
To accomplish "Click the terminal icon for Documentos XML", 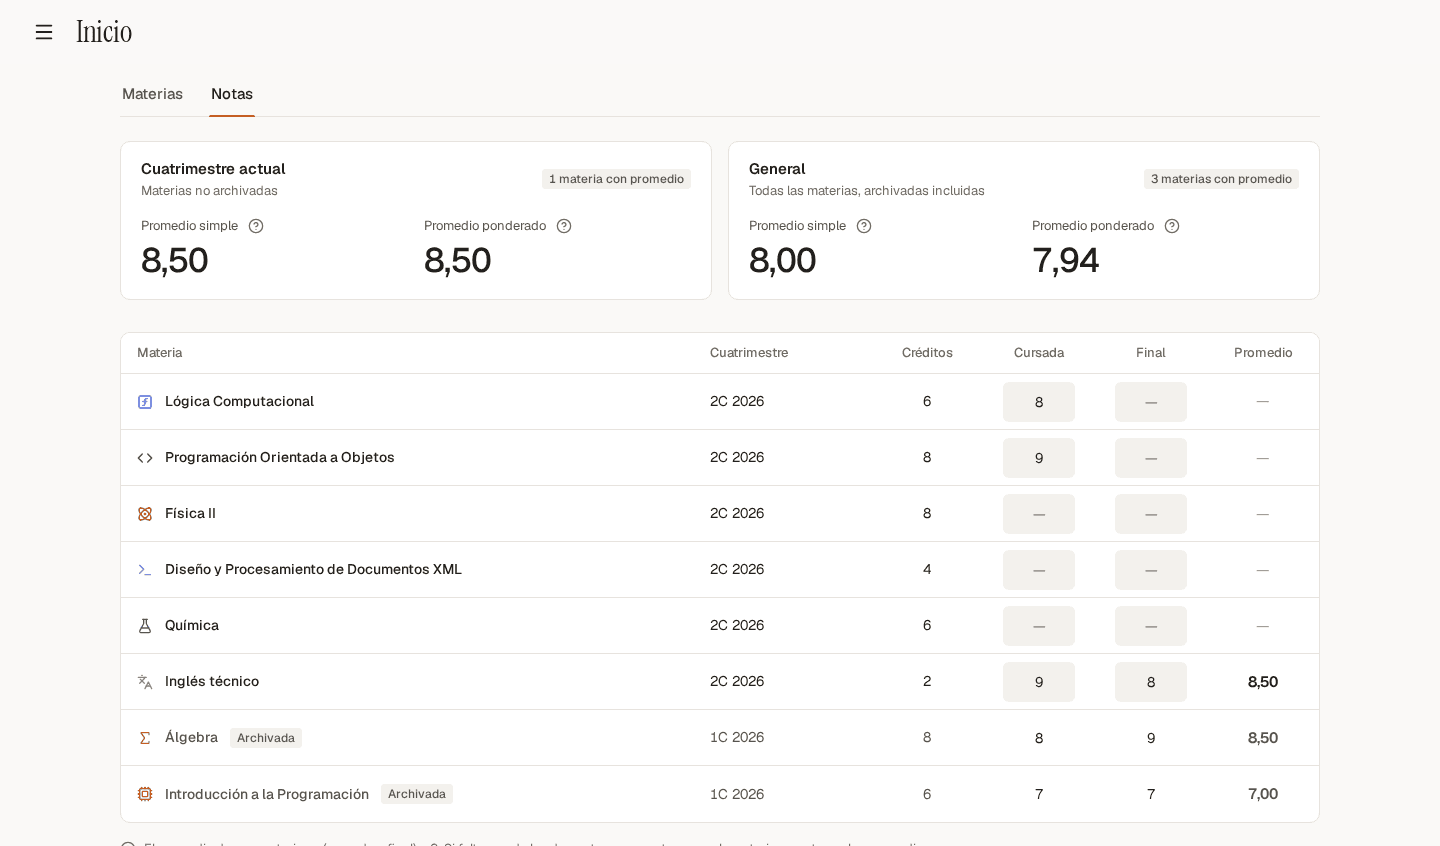I will click(x=145, y=570).
